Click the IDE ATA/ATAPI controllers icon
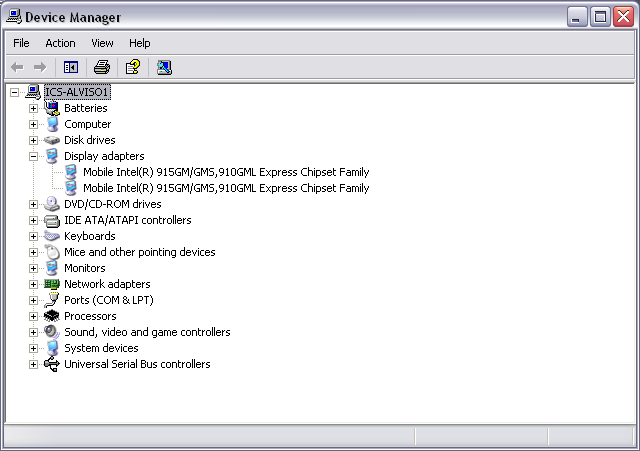 52,220
